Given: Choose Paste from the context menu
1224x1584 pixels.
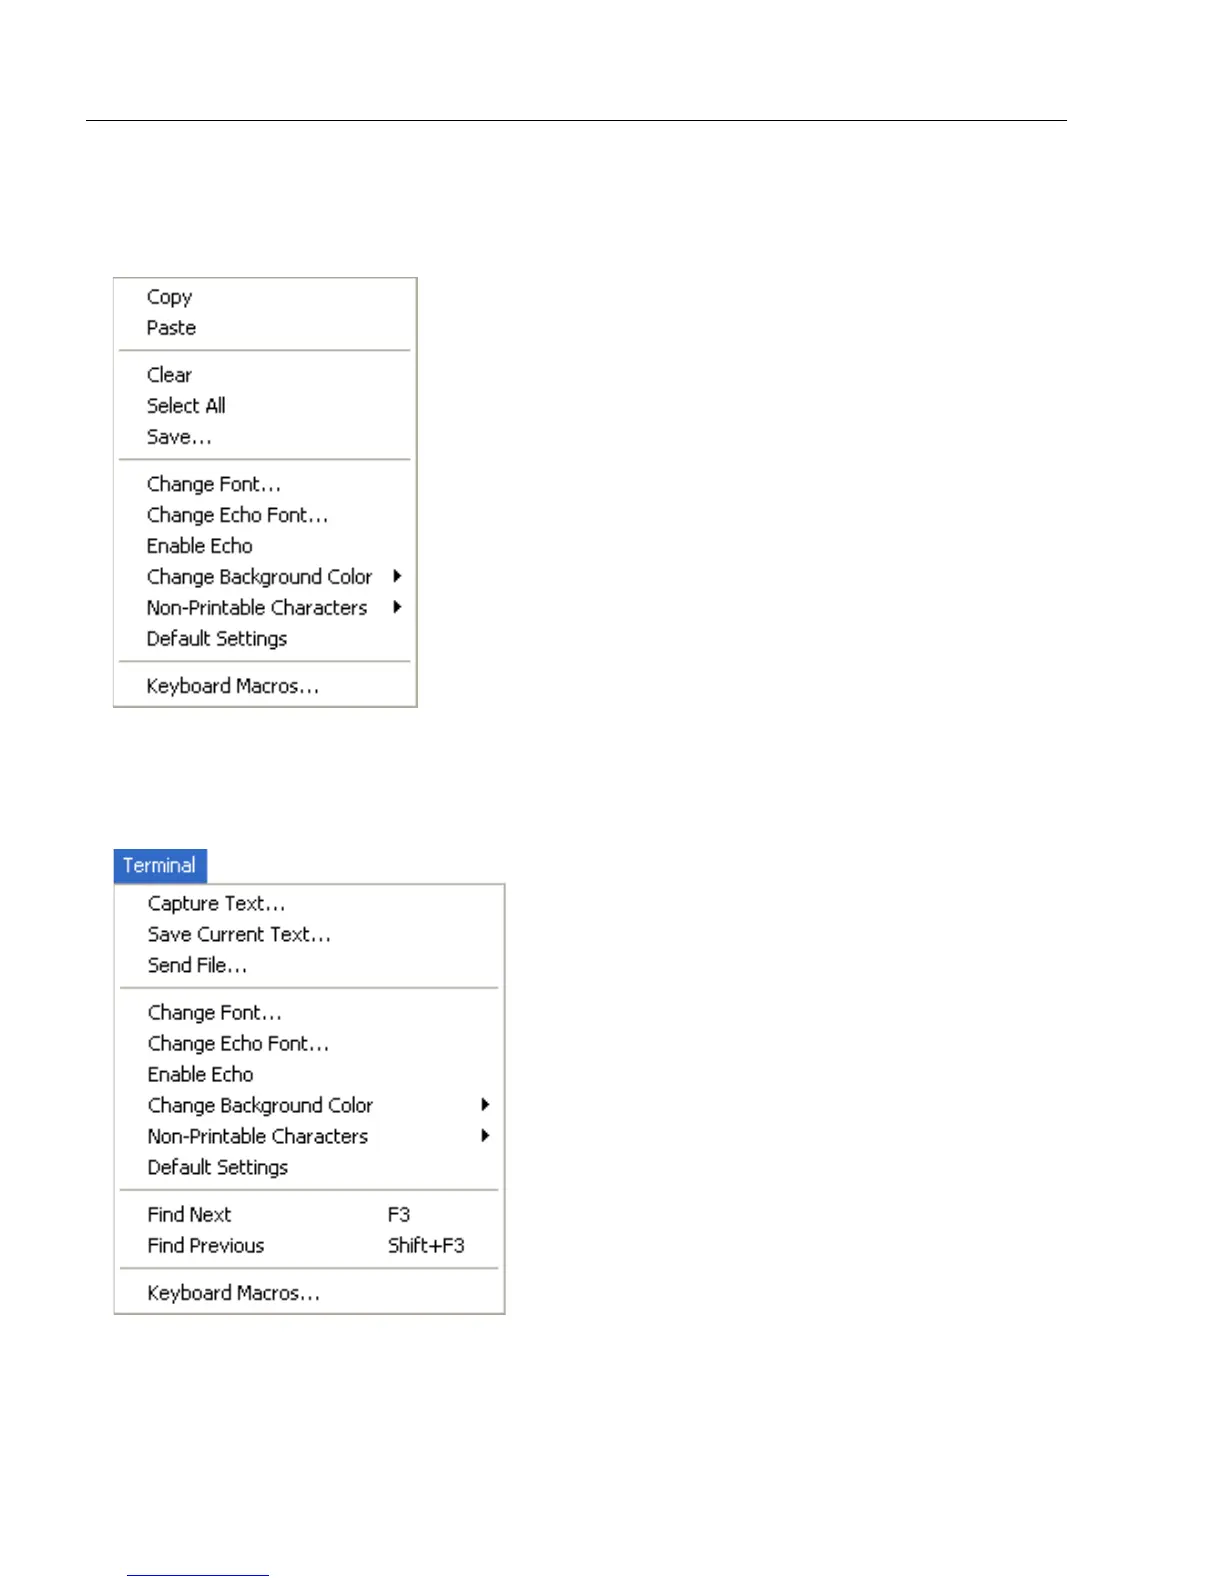Looking at the screenshot, I should pyautogui.click(x=171, y=328).
